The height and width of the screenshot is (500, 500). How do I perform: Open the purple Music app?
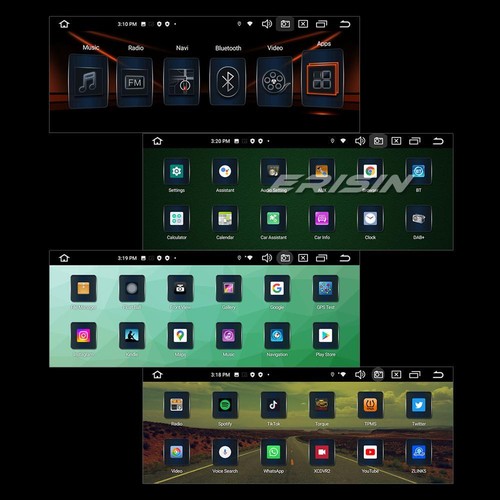point(229,336)
